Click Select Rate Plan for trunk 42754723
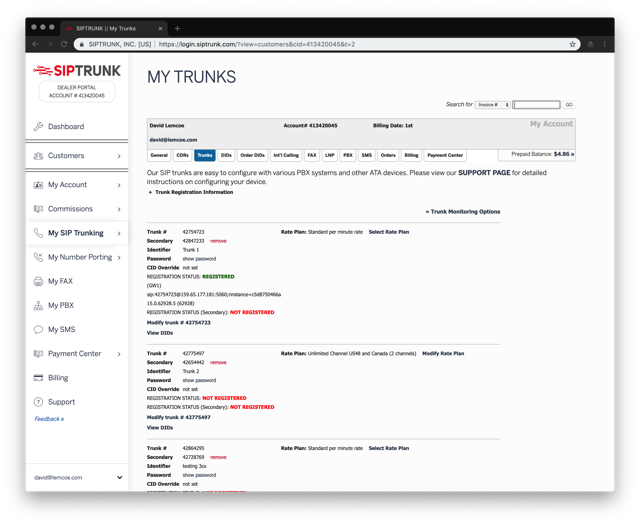The width and height of the screenshot is (640, 525). click(x=389, y=232)
